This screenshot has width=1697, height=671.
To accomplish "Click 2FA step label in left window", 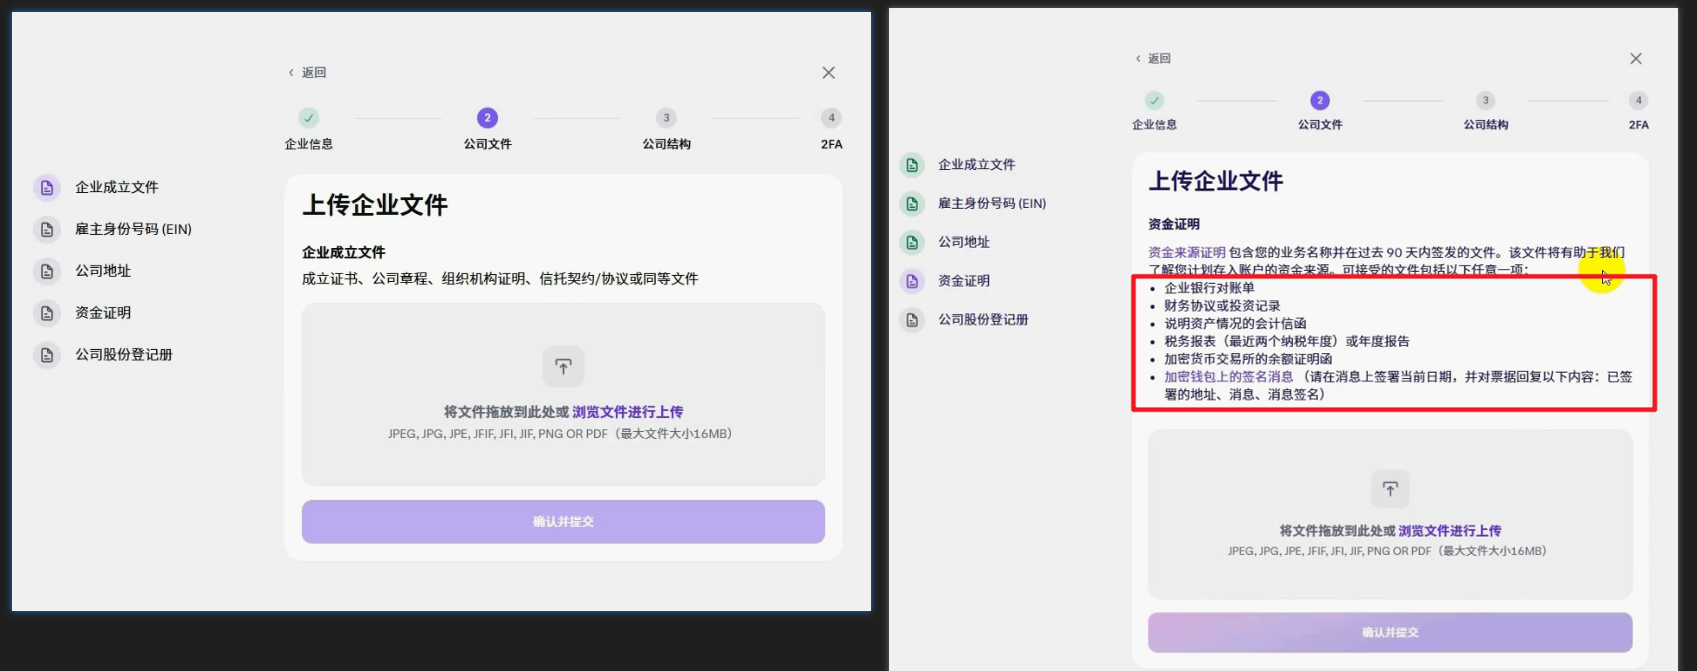I will point(832,144).
